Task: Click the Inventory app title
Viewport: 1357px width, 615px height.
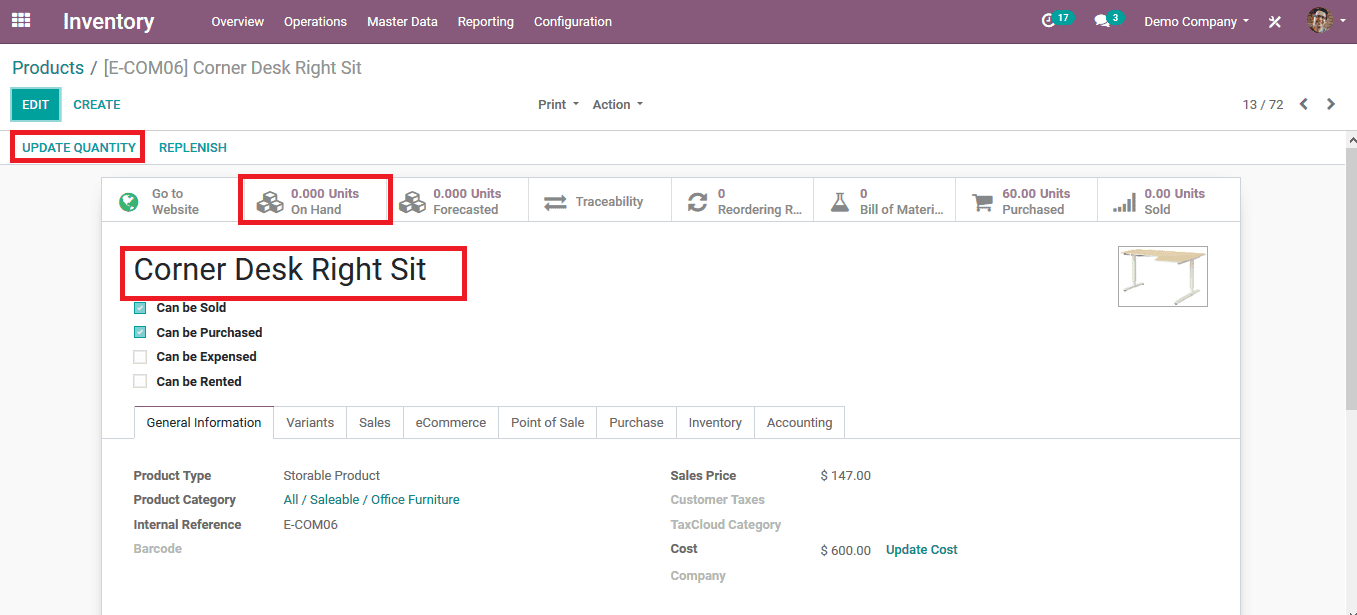Action: pyautogui.click(x=109, y=21)
